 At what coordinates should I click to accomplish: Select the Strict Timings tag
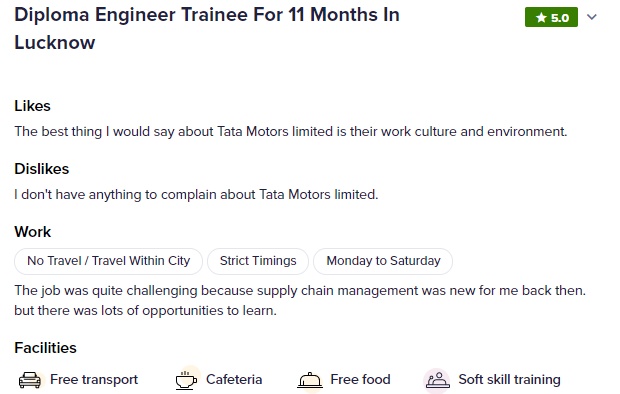(x=258, y=261)
